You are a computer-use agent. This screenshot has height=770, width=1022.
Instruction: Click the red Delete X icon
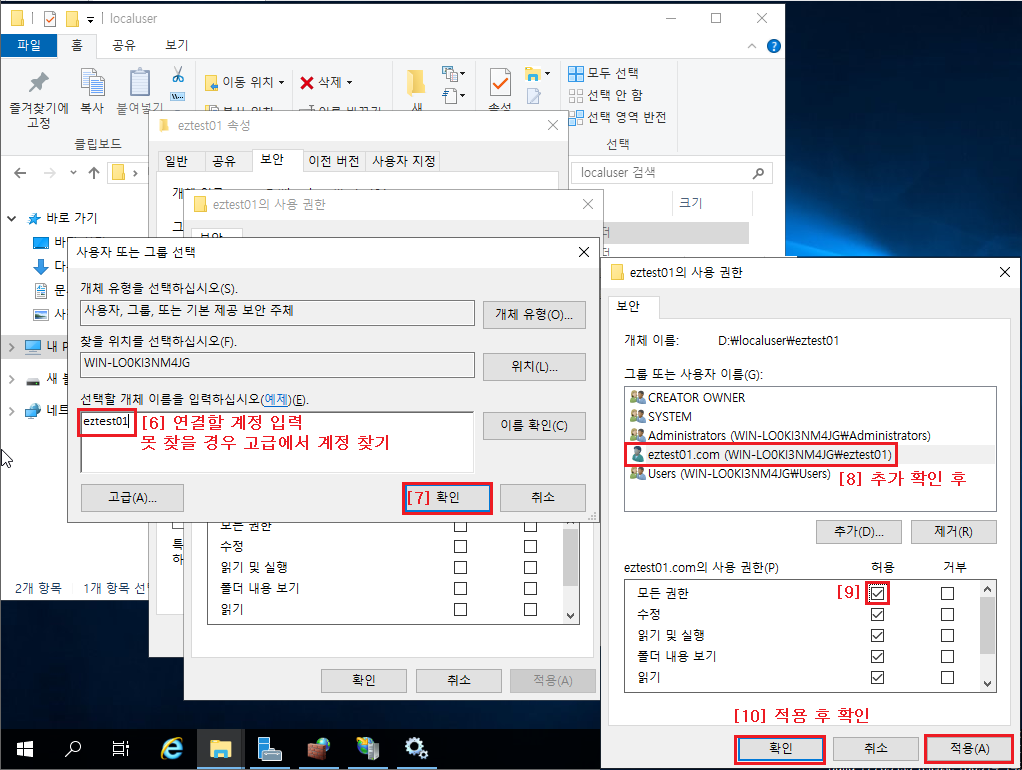(306, 83)
